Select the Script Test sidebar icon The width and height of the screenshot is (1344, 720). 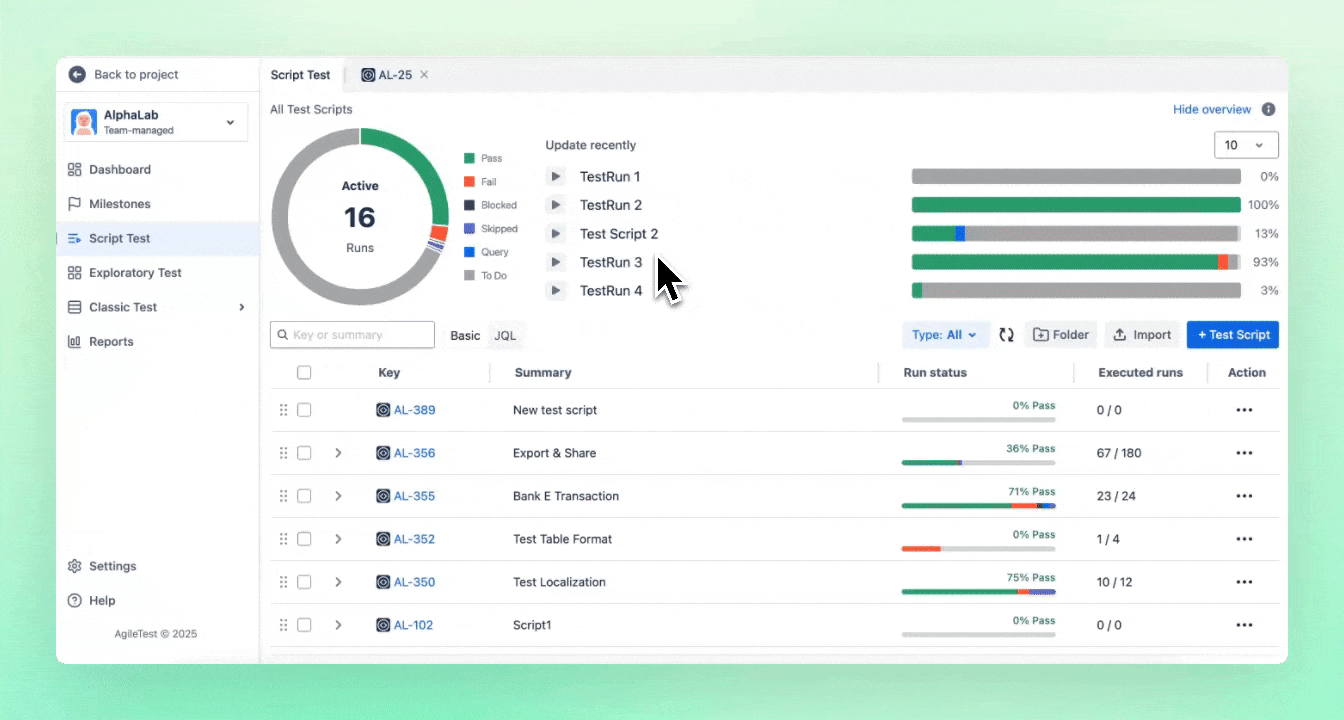click(74, 238)
